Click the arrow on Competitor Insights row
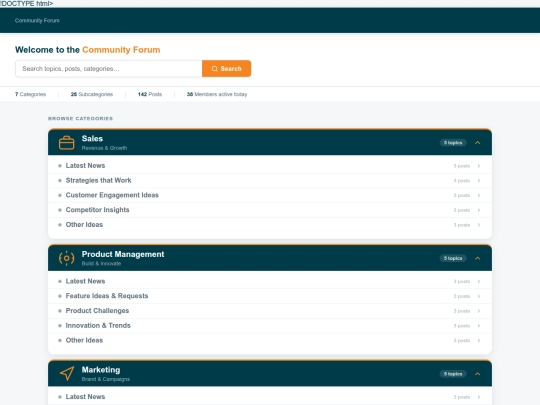This screenshot has height=405, width=540. [x=479, y=210]
